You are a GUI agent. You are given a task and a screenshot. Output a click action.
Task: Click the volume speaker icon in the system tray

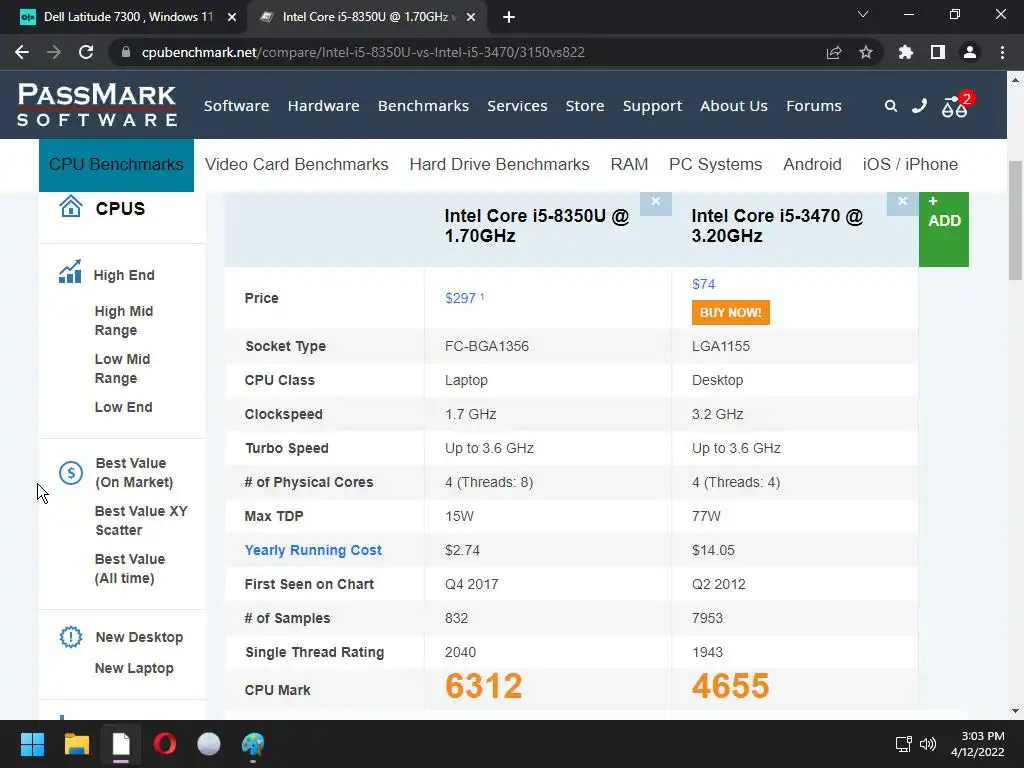pos(927,744)
